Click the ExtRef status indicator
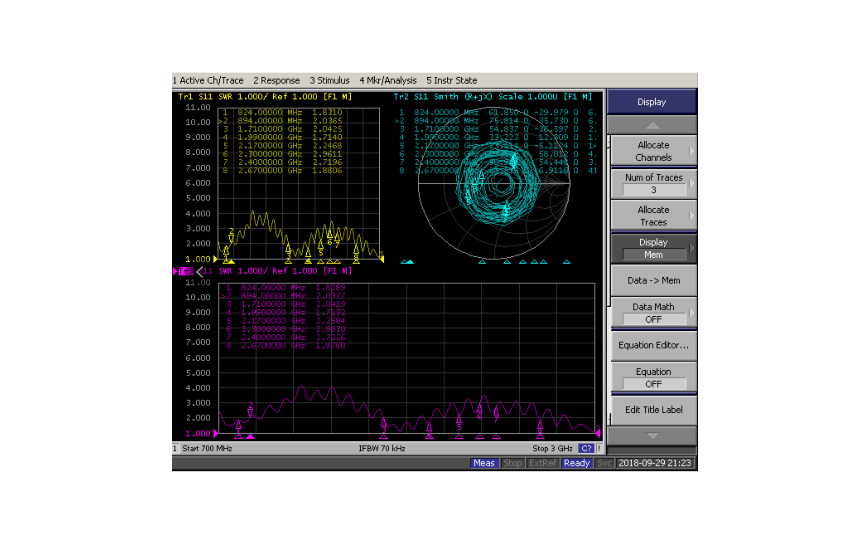850x540 pixels. (542, 463)
